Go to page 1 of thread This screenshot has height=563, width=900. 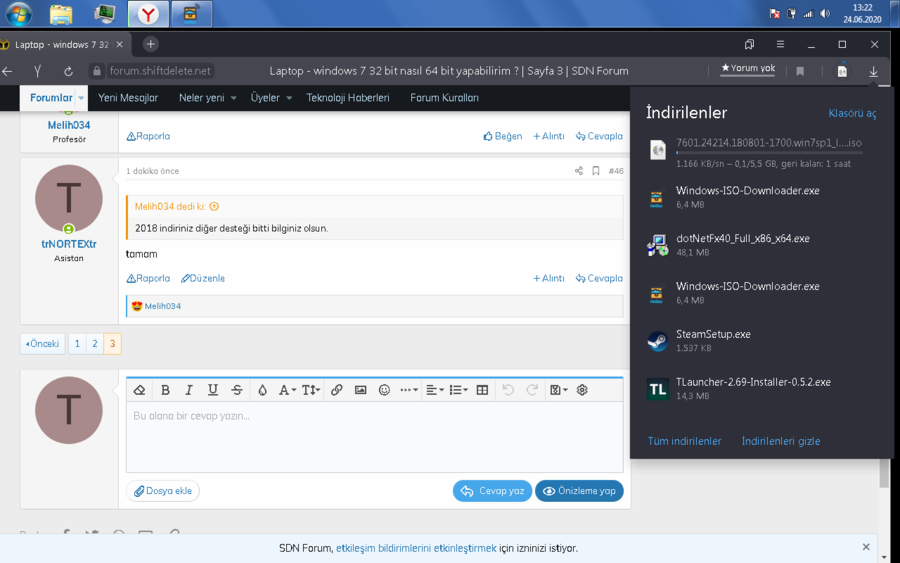click(77, 344)
